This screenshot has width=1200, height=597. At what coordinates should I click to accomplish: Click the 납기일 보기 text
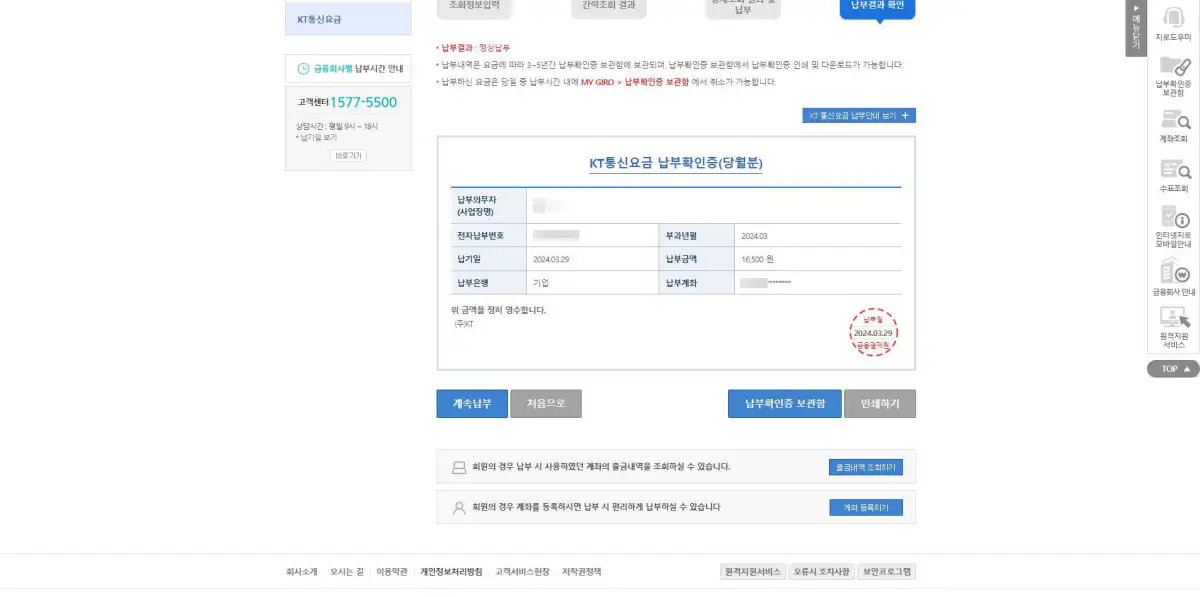(x=318, y=137)
